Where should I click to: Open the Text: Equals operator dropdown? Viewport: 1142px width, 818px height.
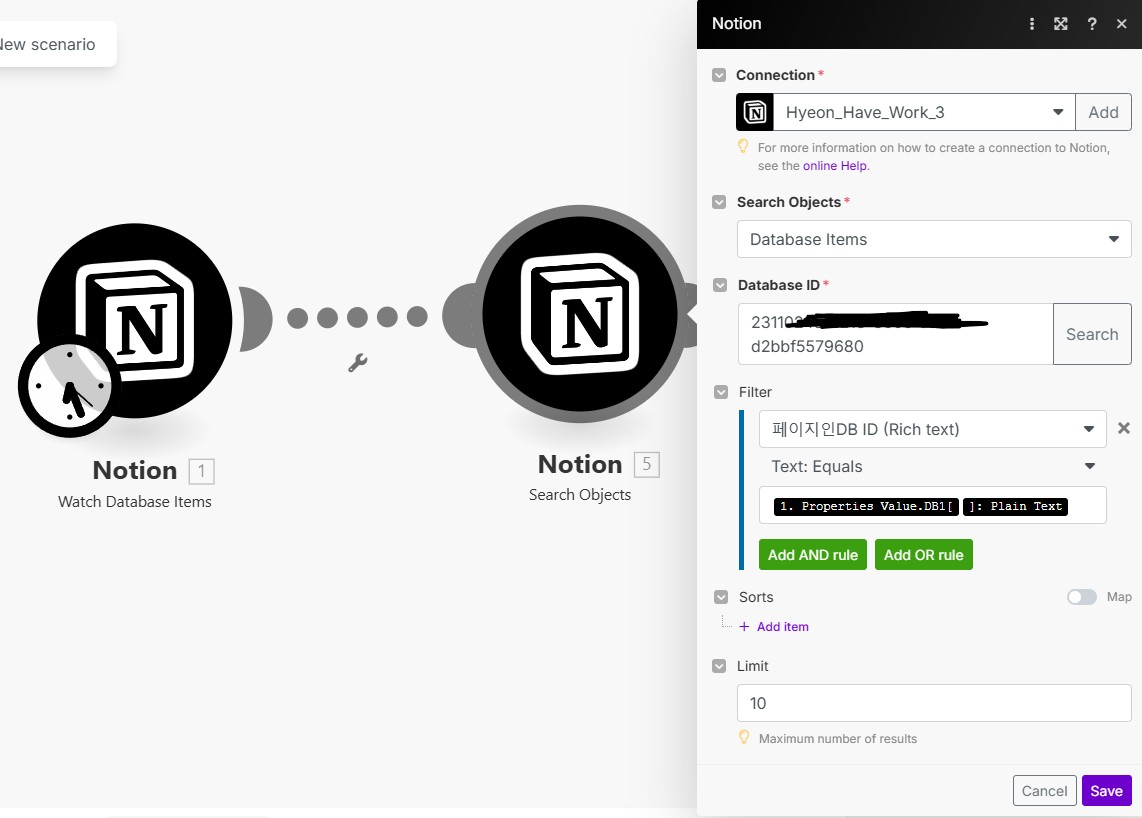pos(933,466)
